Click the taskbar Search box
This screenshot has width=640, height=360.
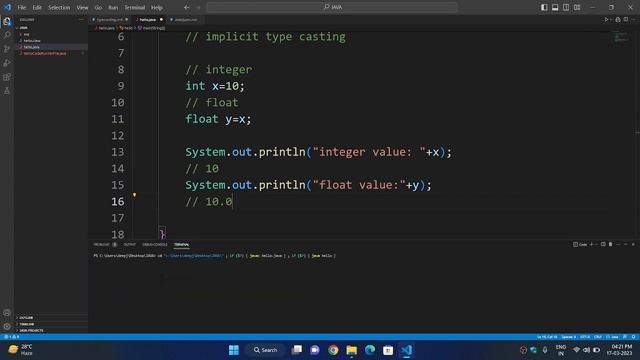(x=266, y=350)
